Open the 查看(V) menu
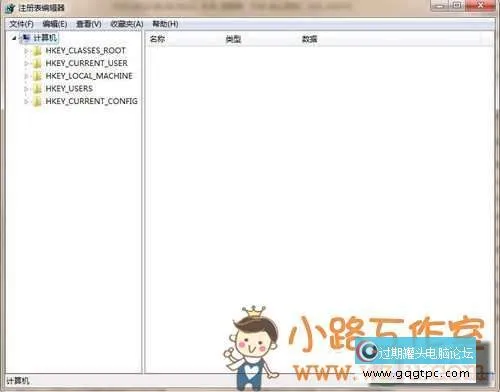Screen dimensions: 500x392 pyautogui.click(x=89, y=24)
